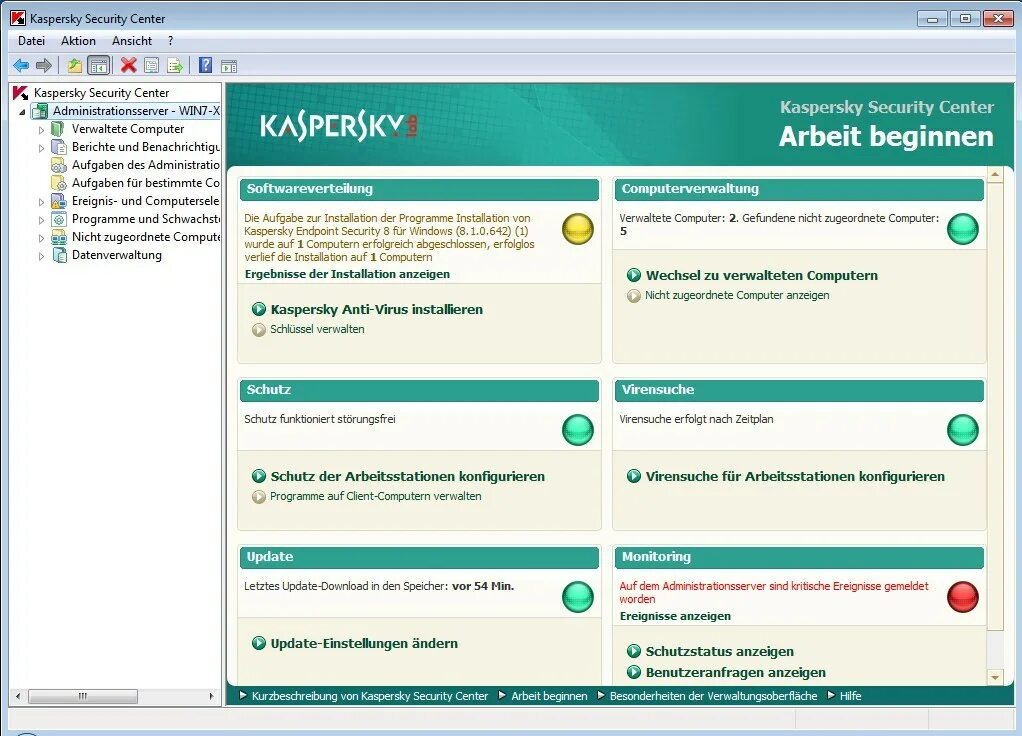Open Kurzbeschreibung von Kaspersky Security Center
The width and height of the screenshot is (1022, 736).
click(370, 696)
